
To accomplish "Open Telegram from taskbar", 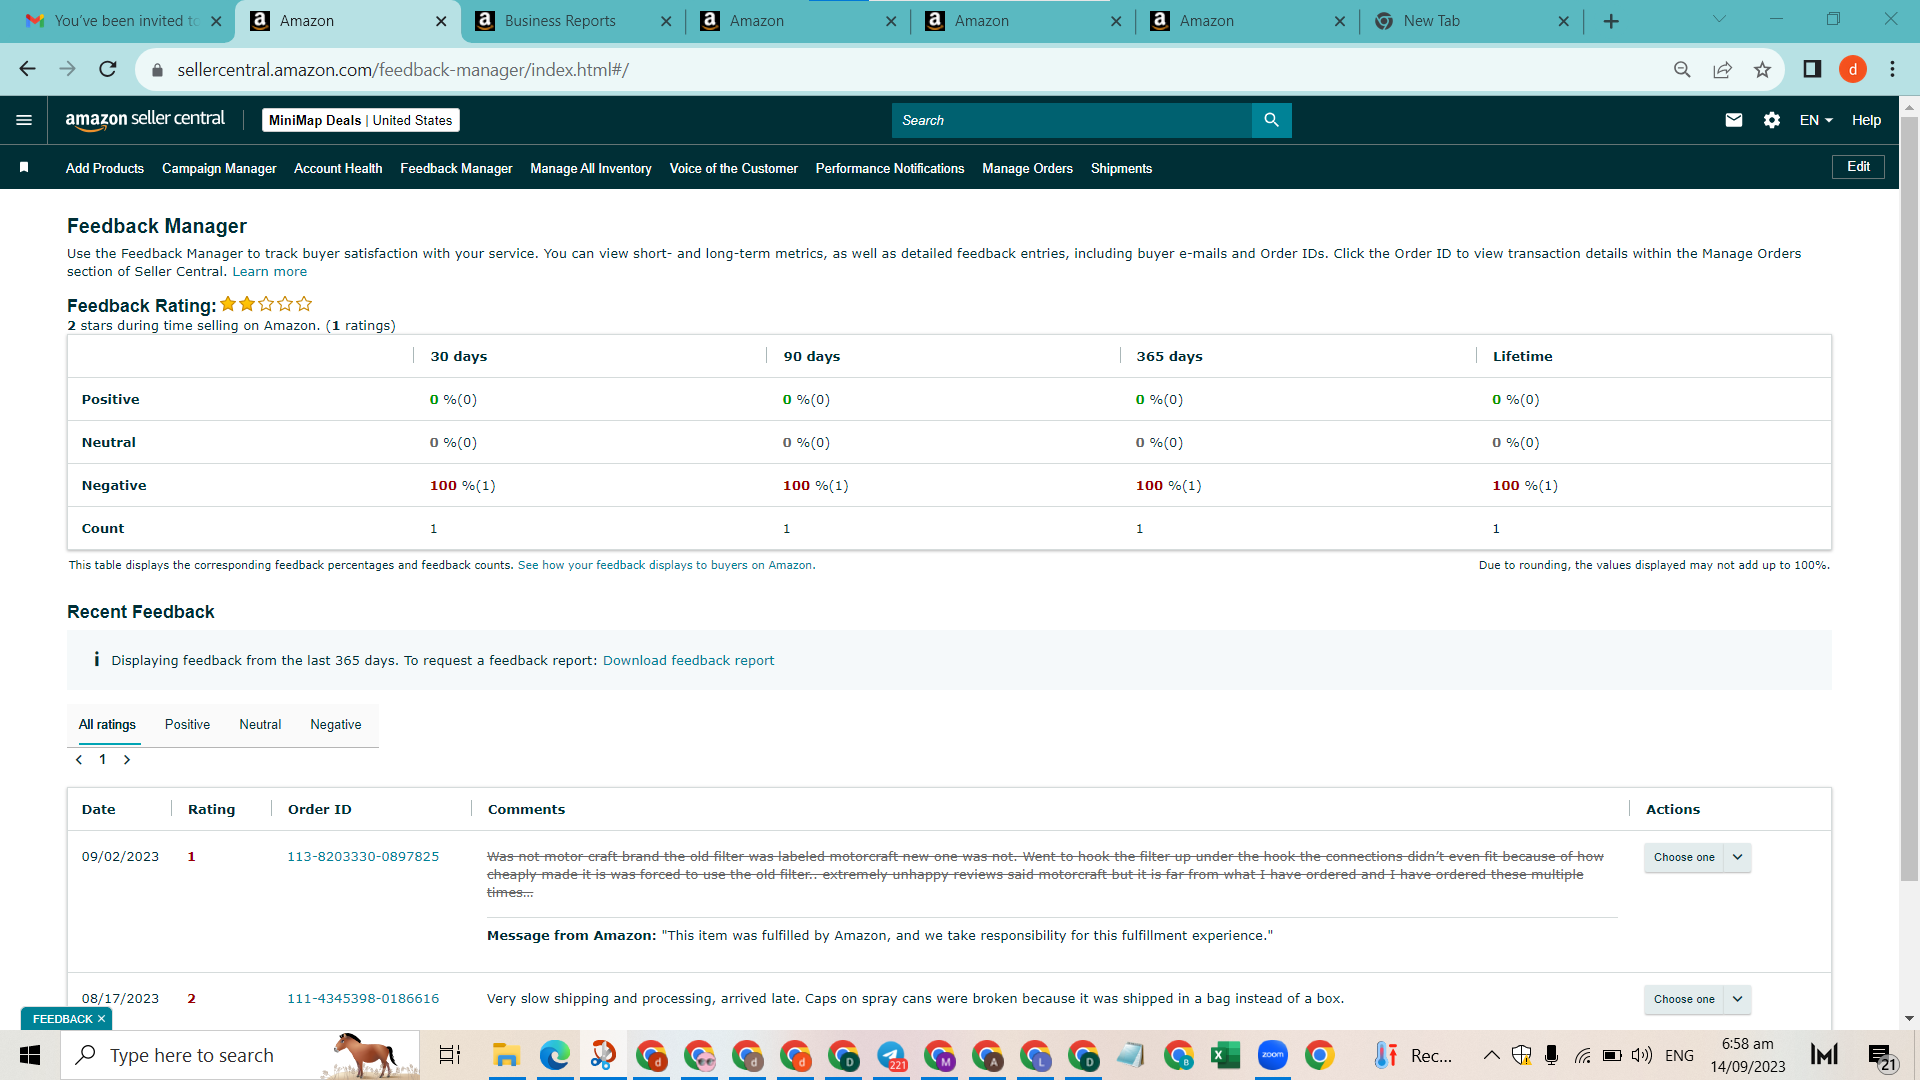I will (891, 1055).
